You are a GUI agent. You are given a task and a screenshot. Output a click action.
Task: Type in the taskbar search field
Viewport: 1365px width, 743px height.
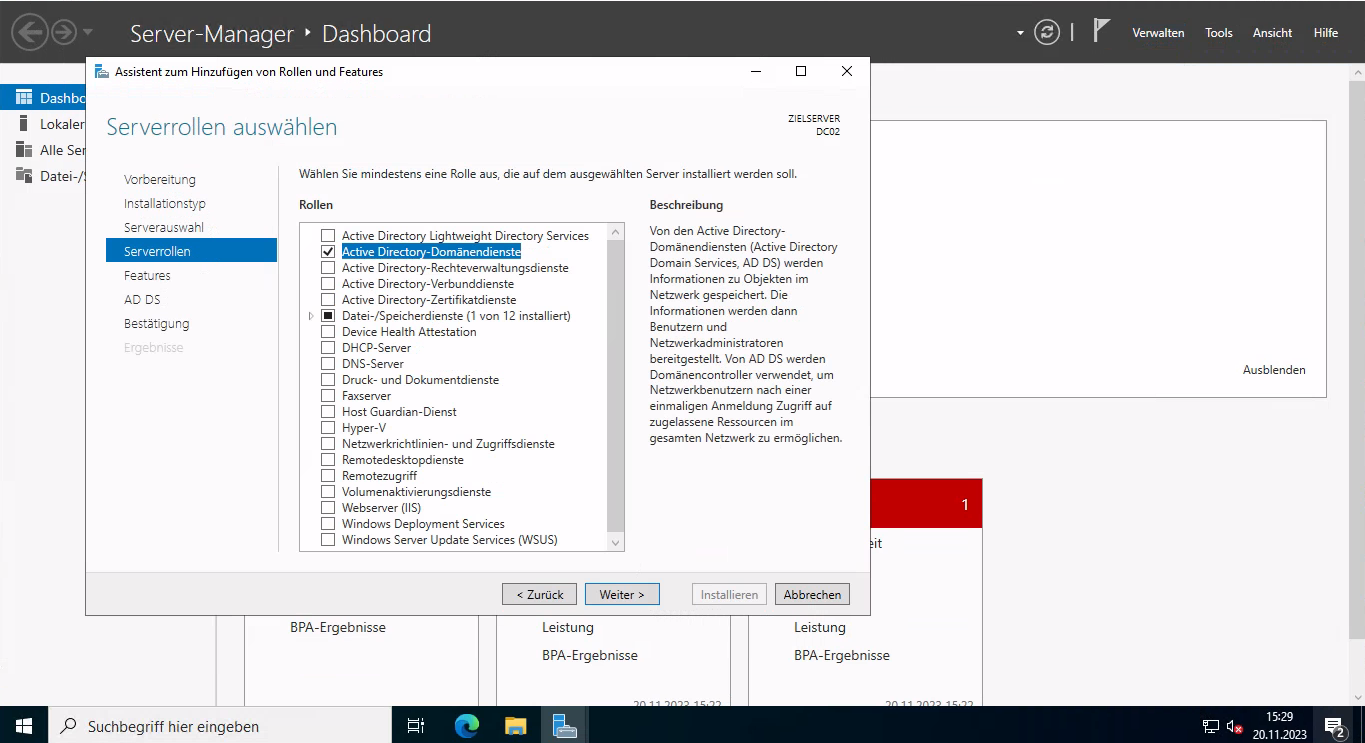[220, 727]
